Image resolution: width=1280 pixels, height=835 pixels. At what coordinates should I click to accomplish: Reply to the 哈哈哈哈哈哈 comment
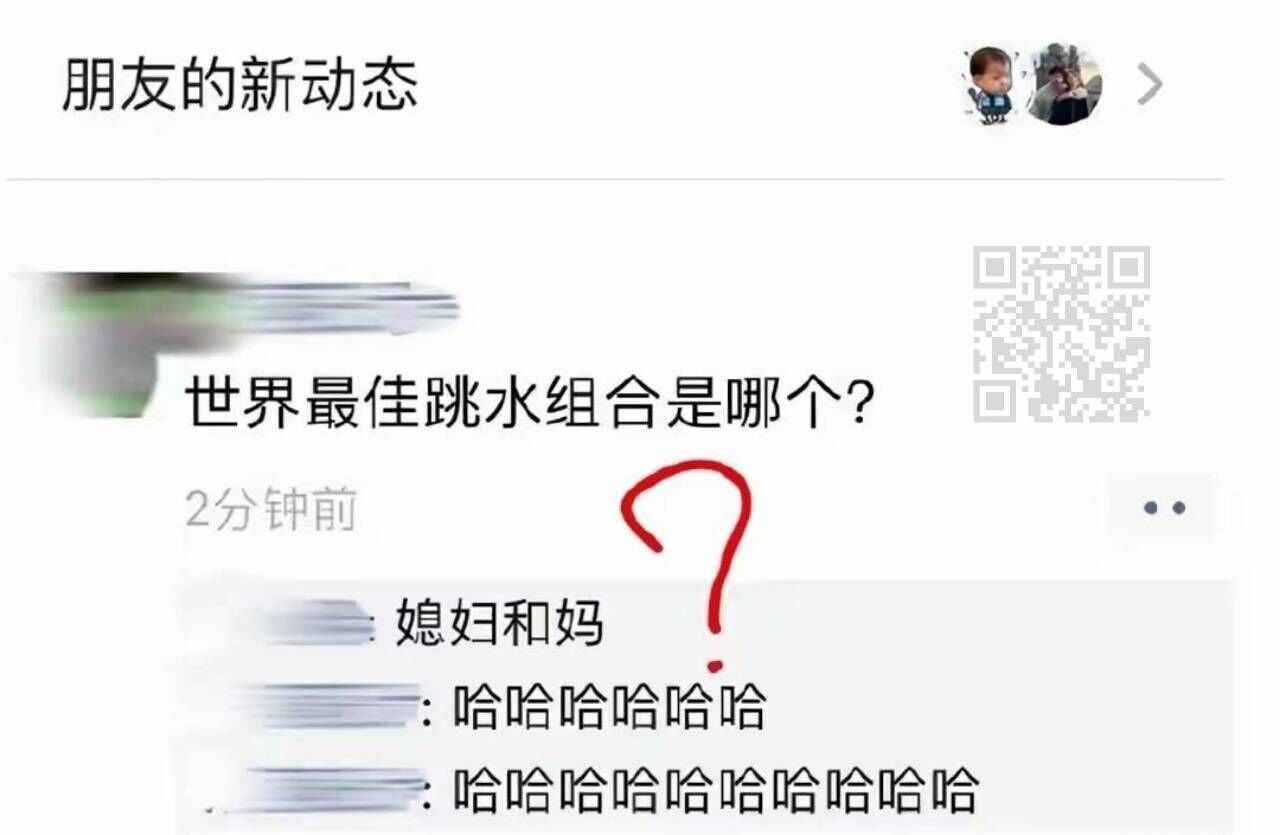tap(609, 707)
